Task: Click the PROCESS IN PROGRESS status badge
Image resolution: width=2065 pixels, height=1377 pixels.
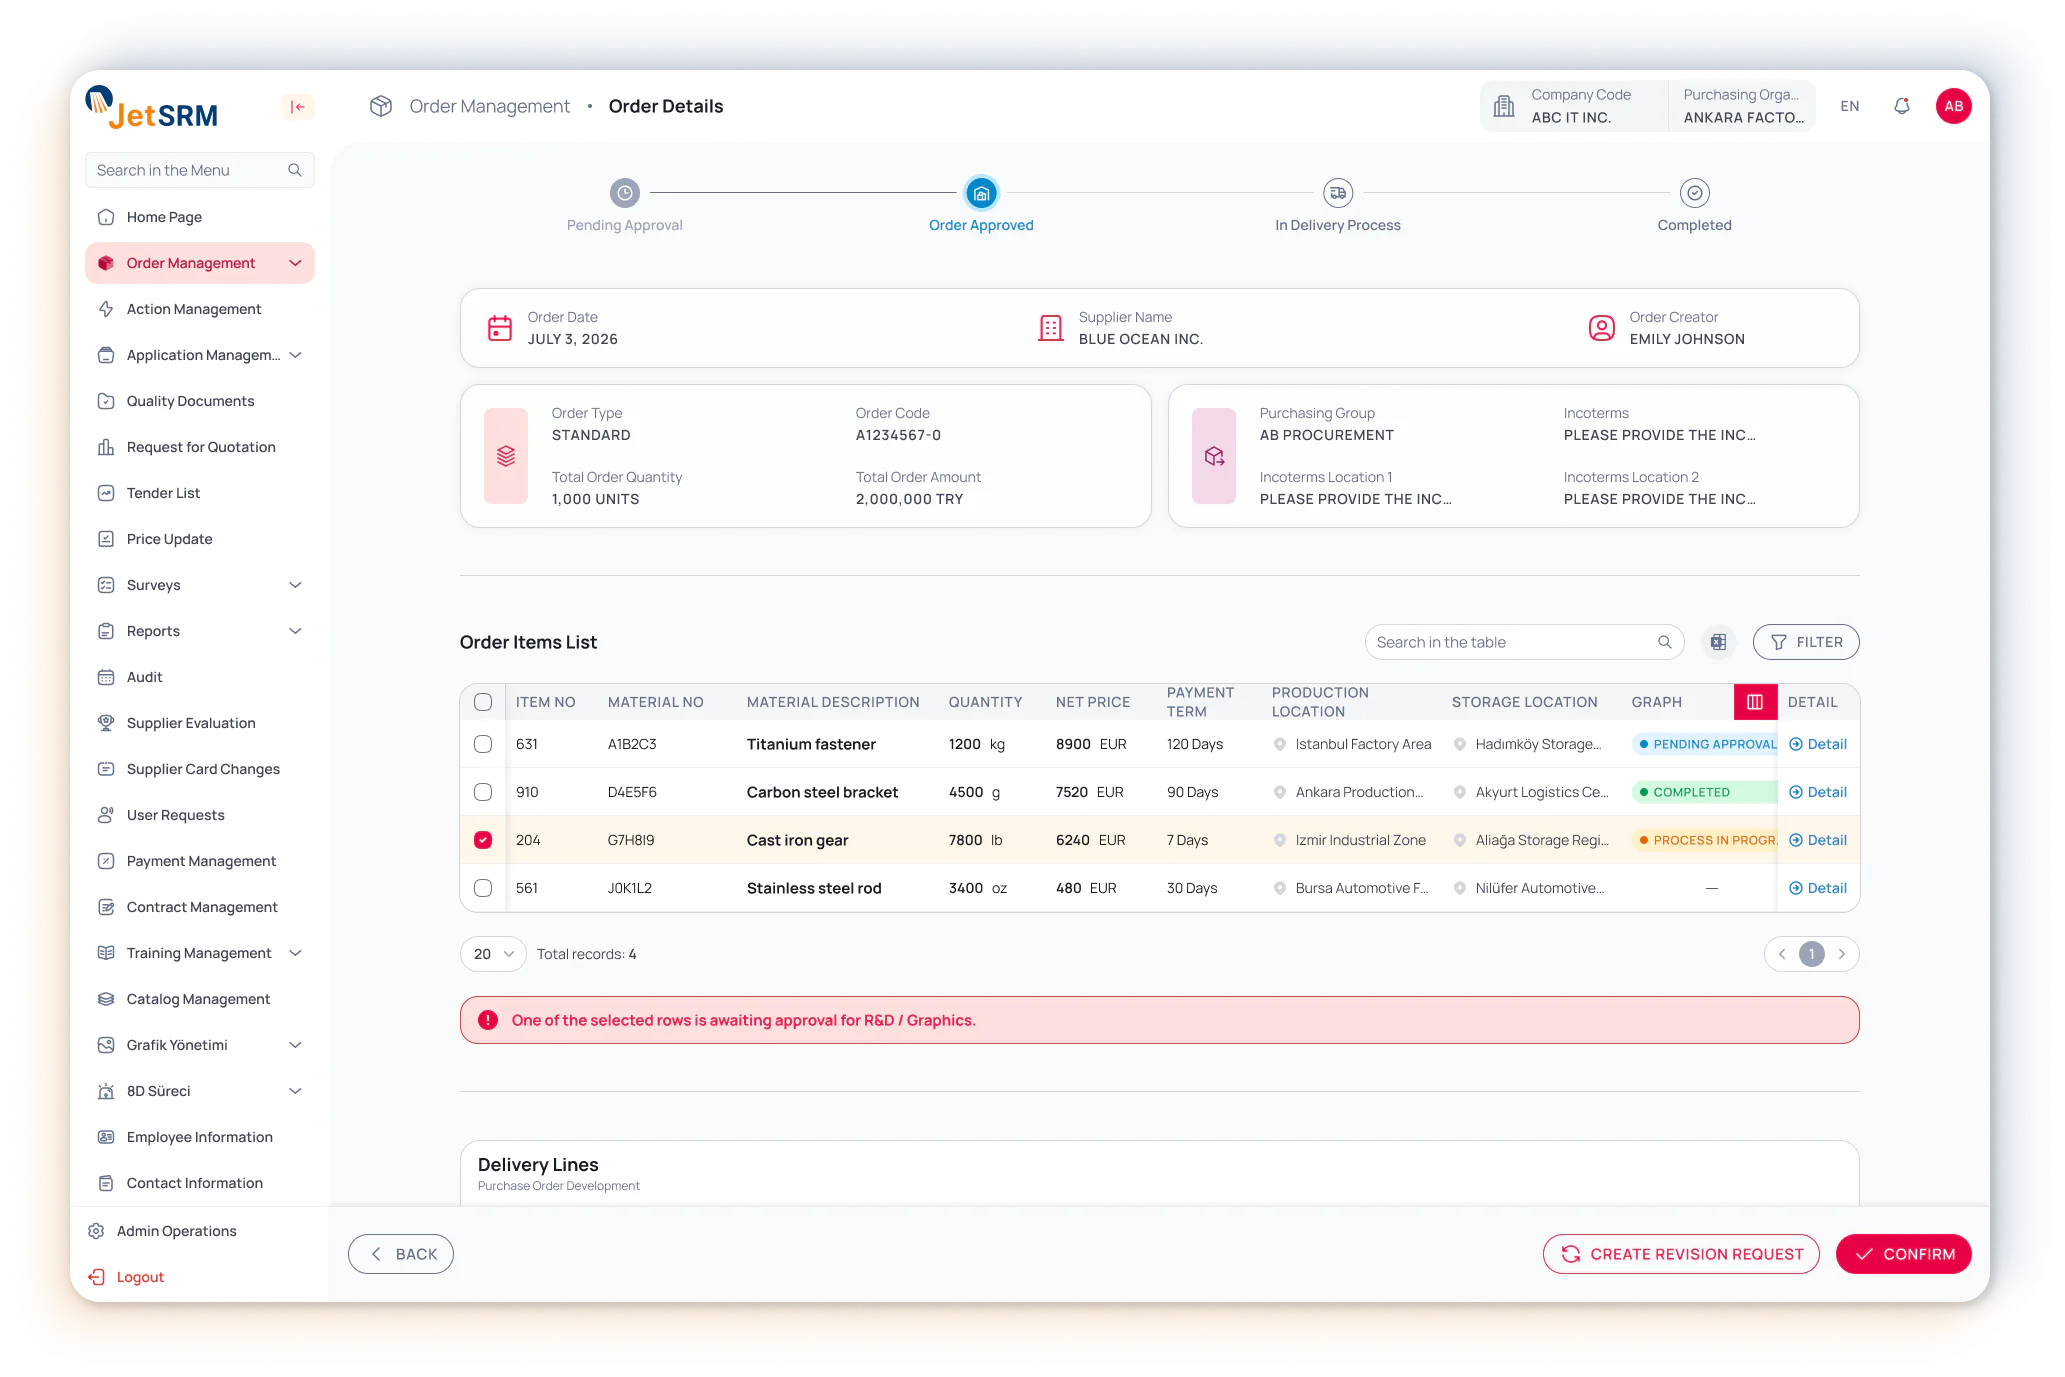Action: tap(1705, 840)
